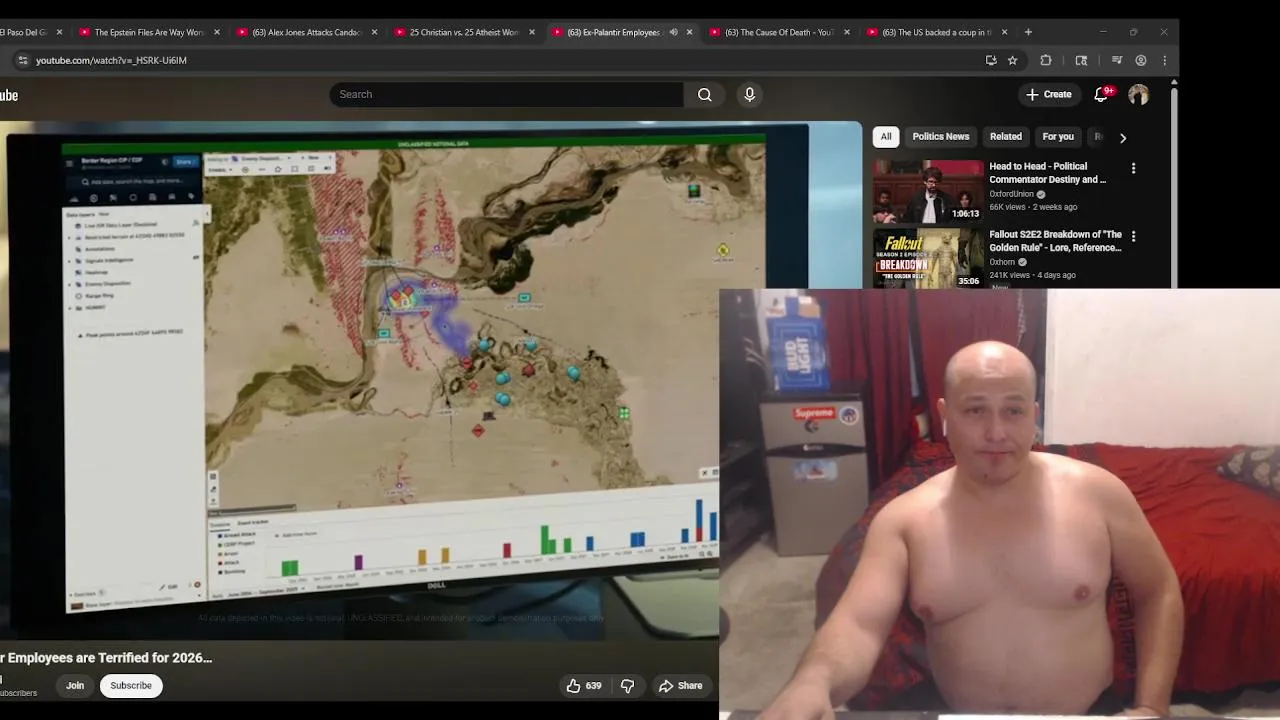Close the Epstein Files tab
The width and height of the screenshot is (1280, 720).
tap(216, 32)
